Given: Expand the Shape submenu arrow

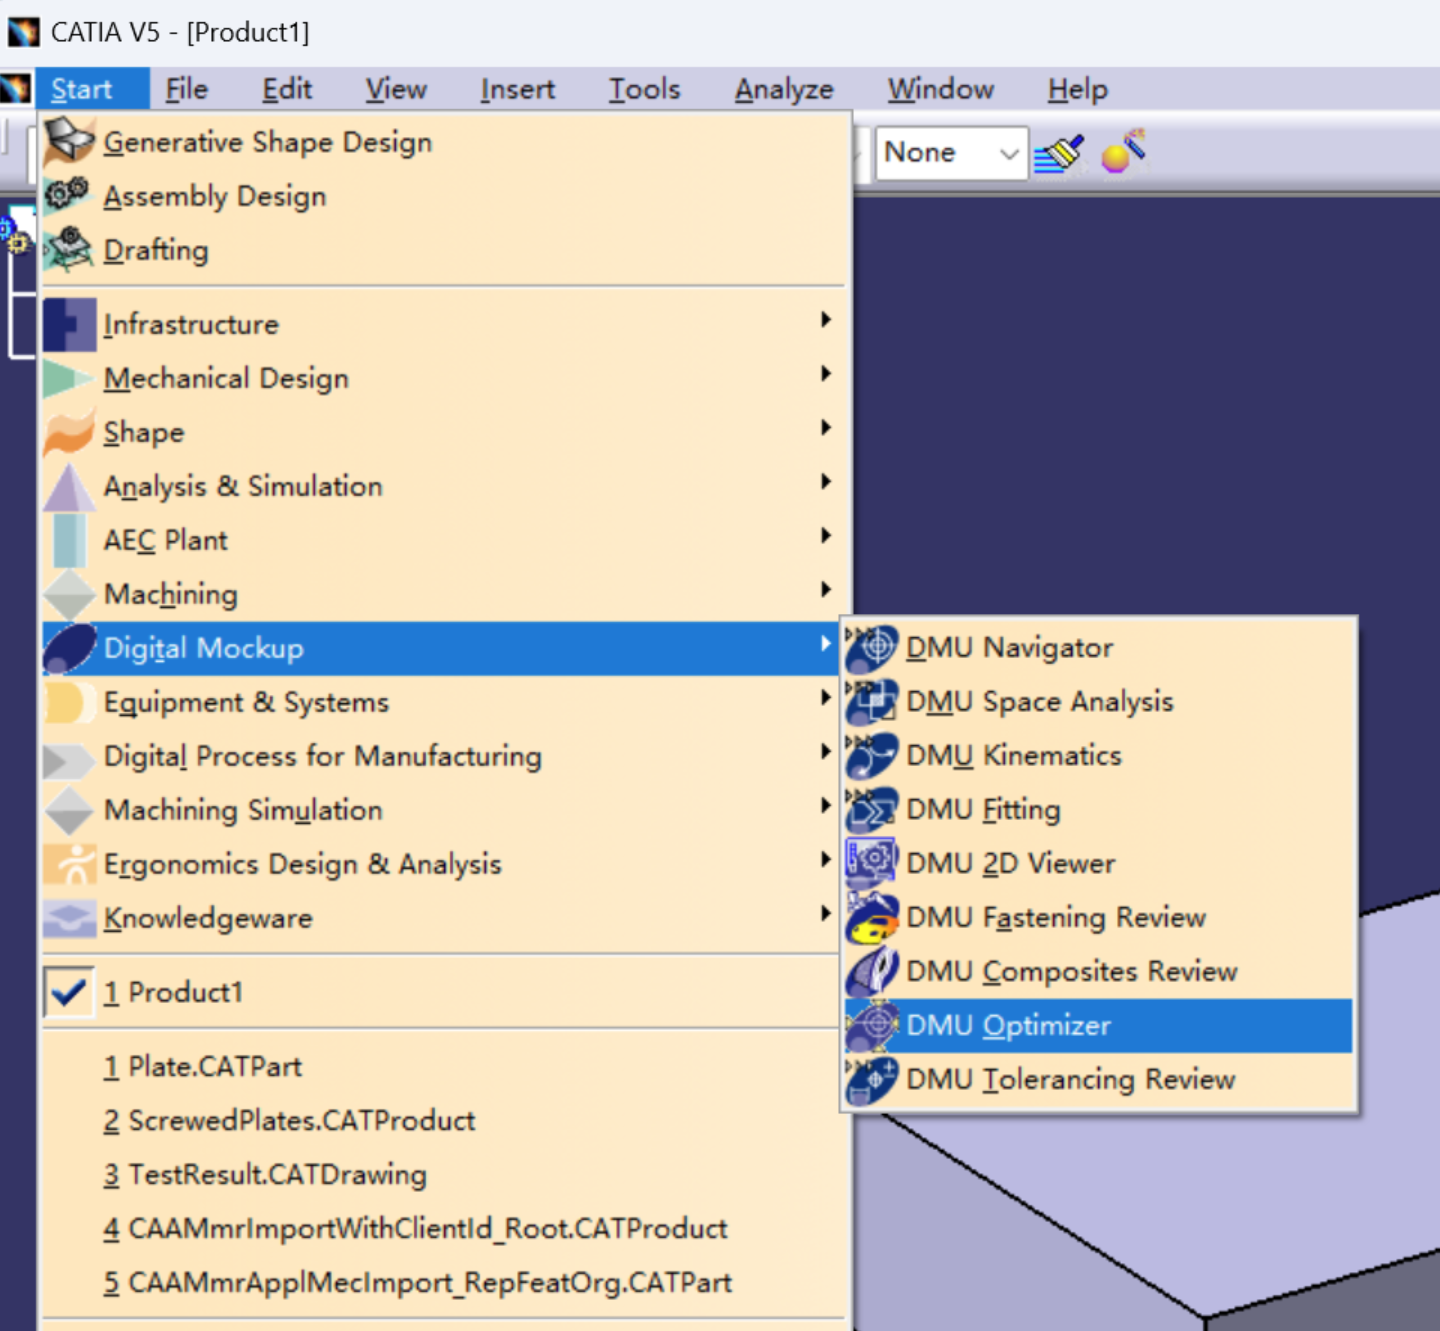Looking at the screenshot, I should coord(825,428).
